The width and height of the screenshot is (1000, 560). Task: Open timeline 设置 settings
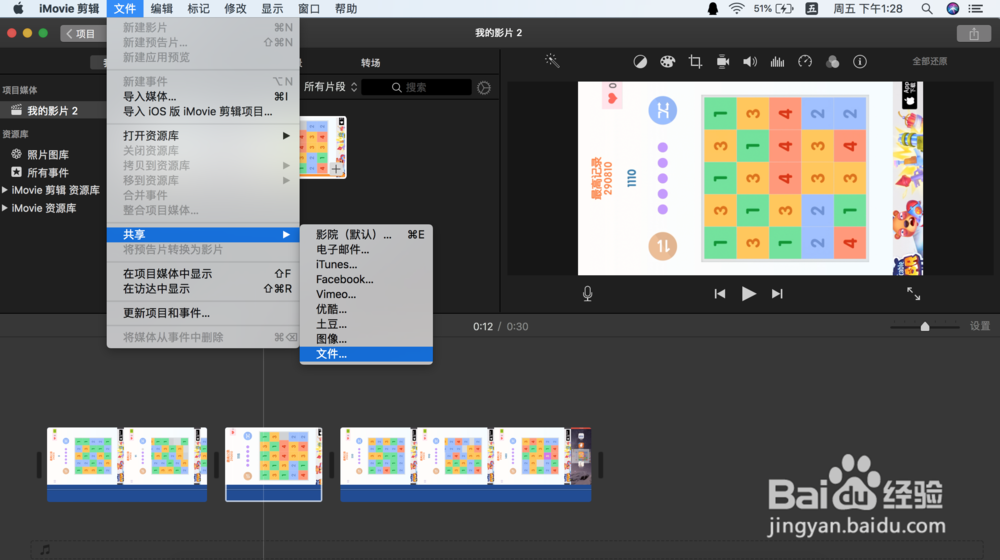point(980,326)
